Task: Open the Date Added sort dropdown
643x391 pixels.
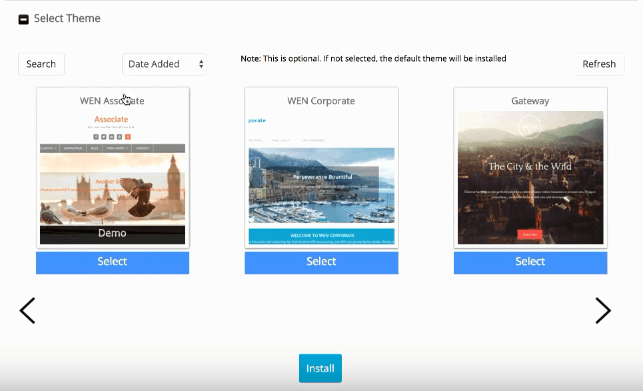Action: [164, 64]
